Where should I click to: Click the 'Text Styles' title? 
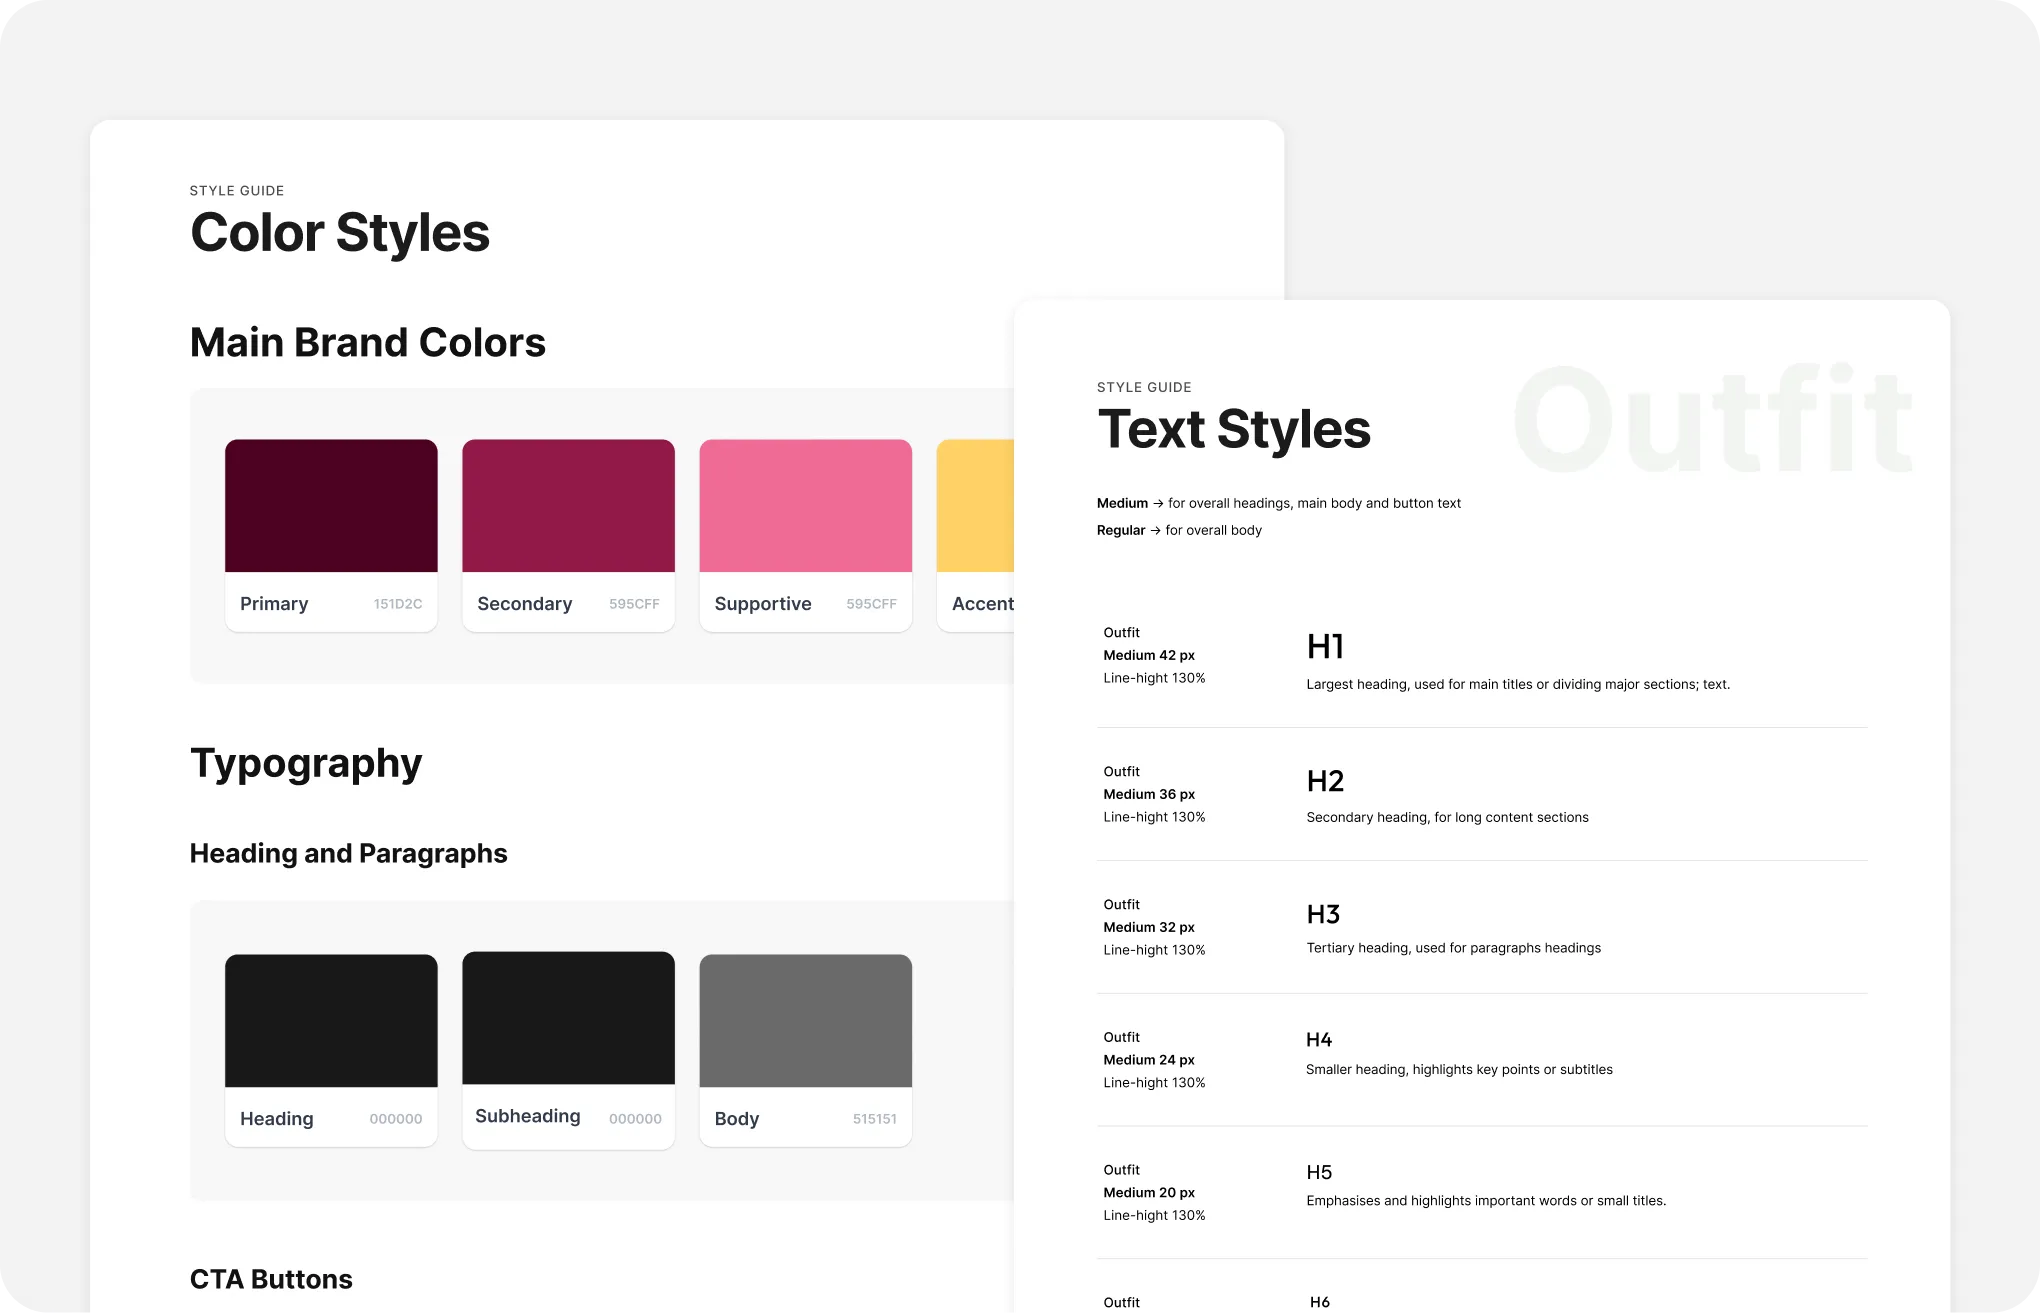(1234, 430)
